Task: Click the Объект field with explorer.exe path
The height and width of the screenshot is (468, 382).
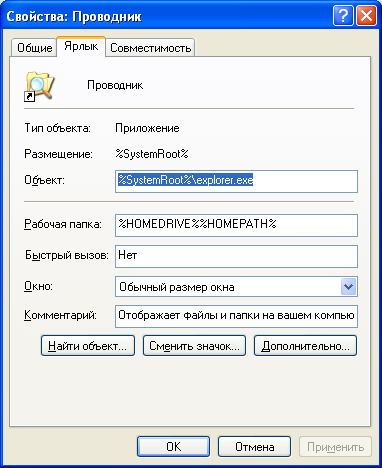Action: coord(236,181)
